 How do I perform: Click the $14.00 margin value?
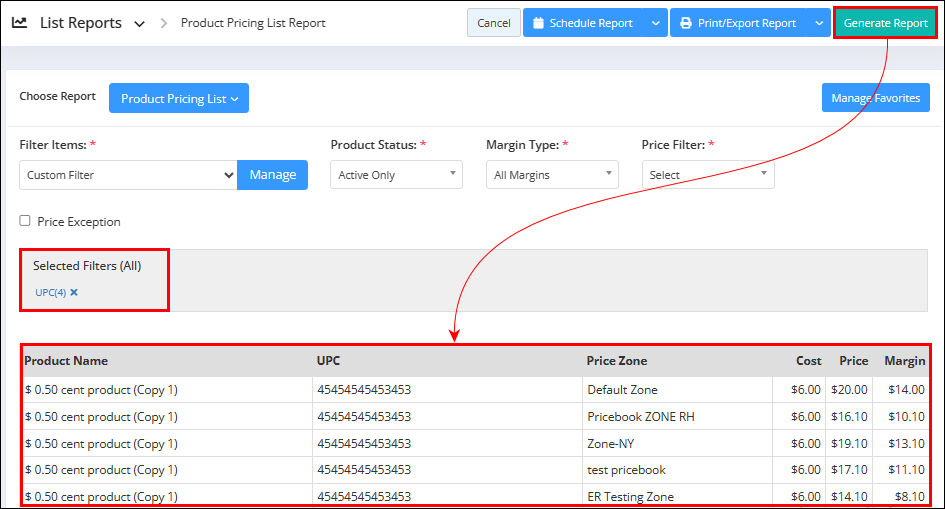[906, 390]
